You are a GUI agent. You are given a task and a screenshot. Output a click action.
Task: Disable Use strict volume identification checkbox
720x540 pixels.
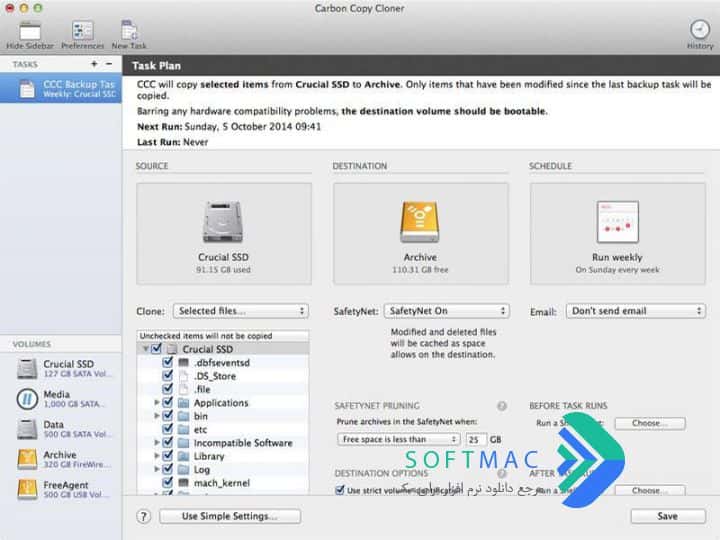340,490
